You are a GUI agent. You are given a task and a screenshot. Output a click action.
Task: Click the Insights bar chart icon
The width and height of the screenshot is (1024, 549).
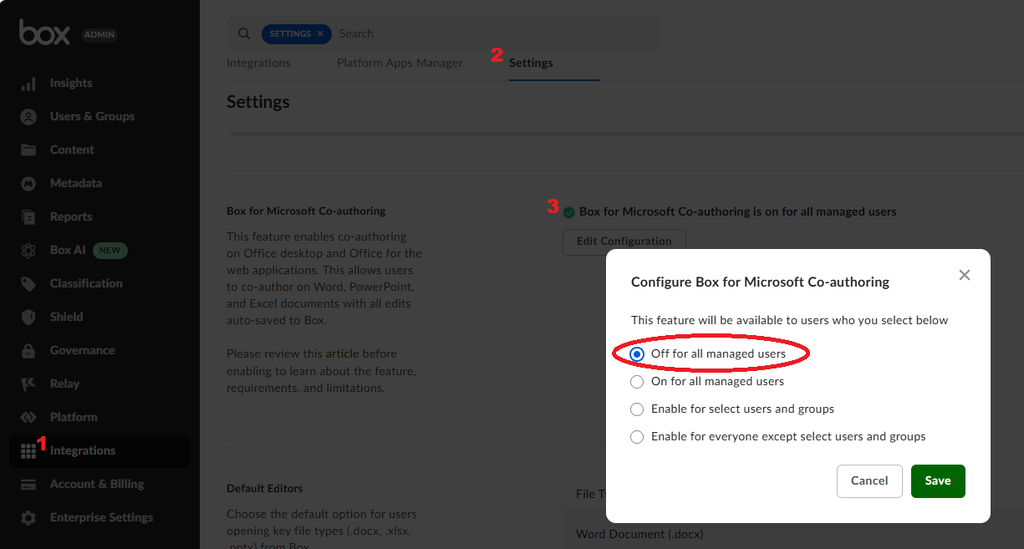click(29, 84)
